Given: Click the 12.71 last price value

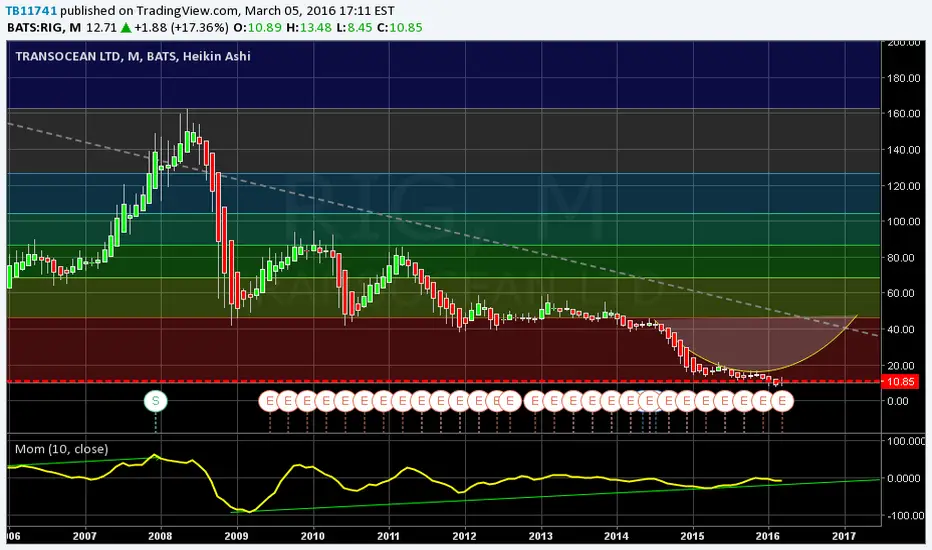Looking at the screenshot, I should coord(101,27).
